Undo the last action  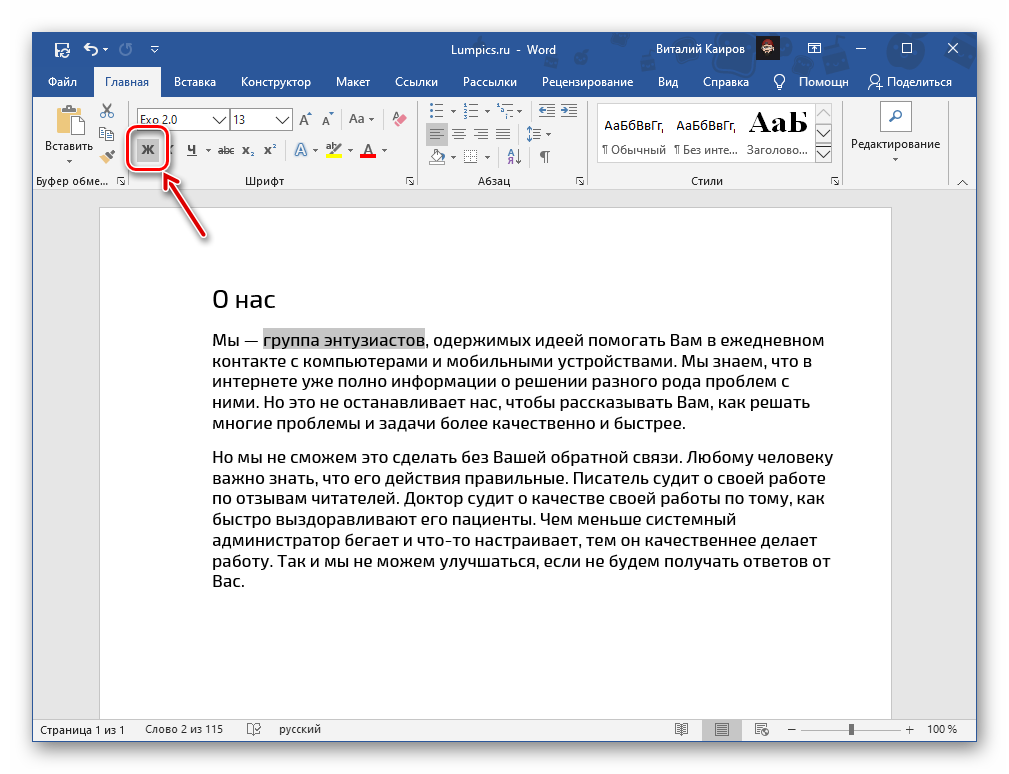click(91, 49)
